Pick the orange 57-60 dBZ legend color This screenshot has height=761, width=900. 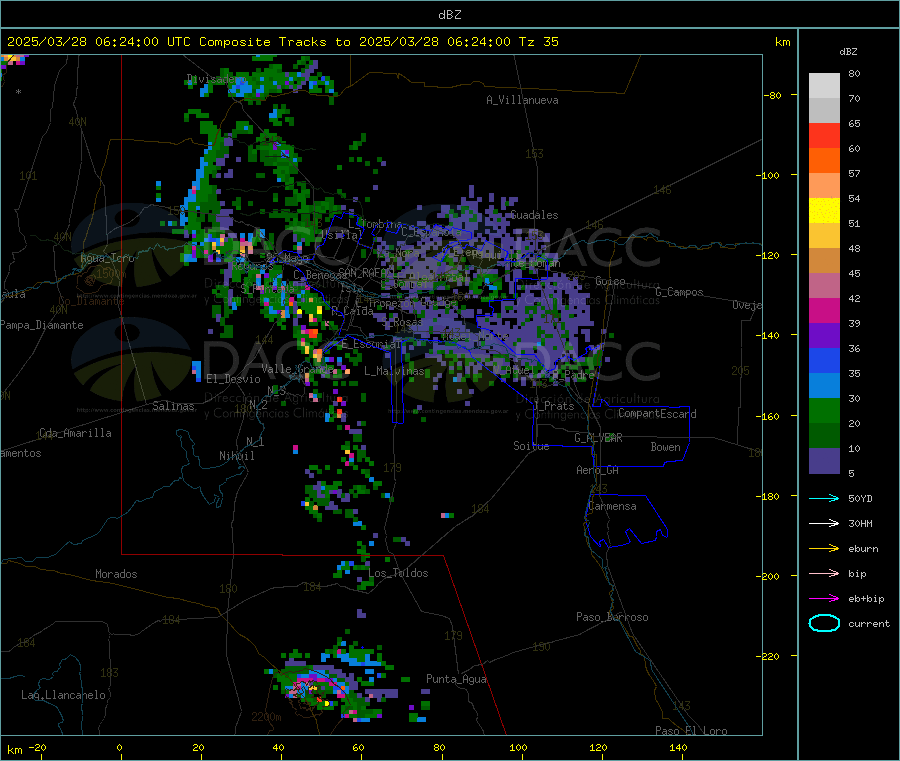pyautogui.click(x=824, y=161)
